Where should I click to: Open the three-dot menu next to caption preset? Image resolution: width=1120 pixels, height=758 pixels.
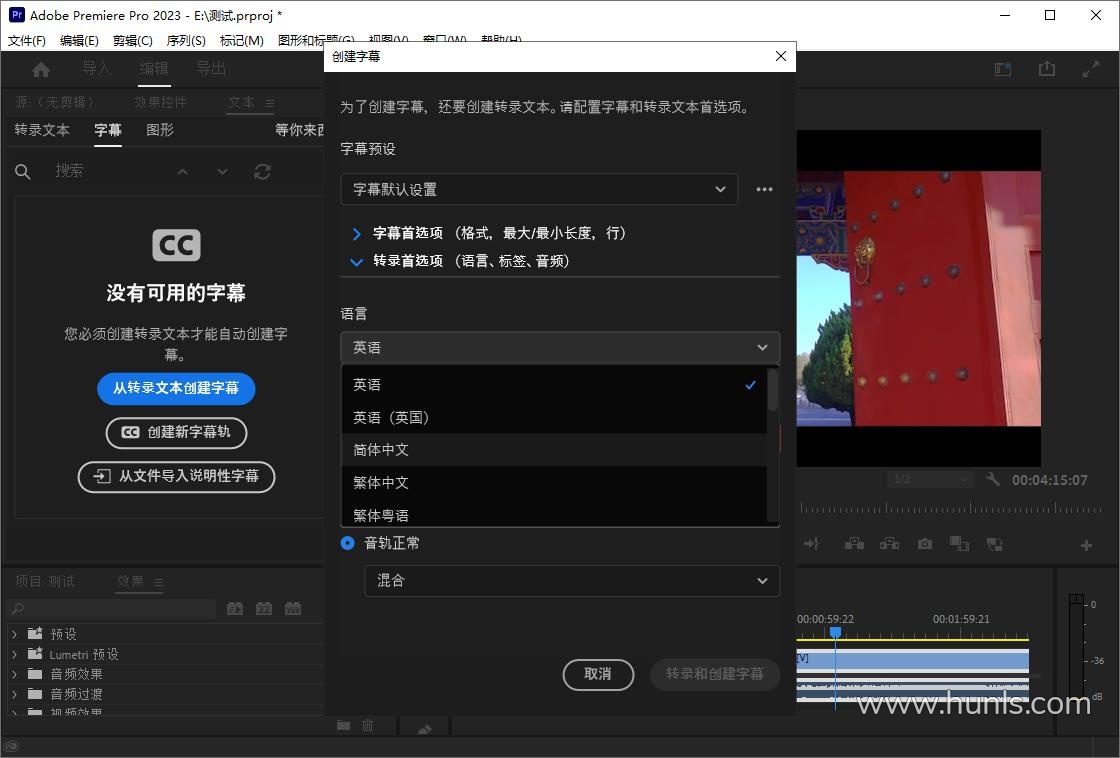(764, 189)
